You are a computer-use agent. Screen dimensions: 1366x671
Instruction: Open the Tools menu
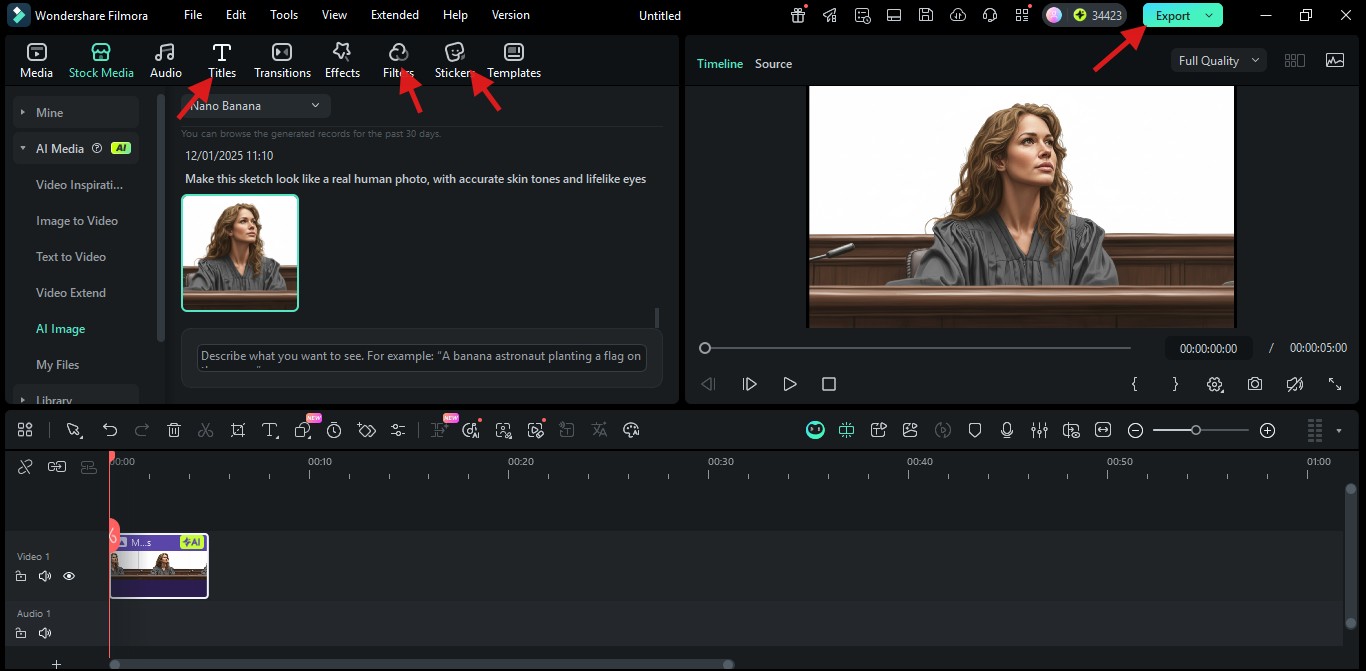pos(283,15)
